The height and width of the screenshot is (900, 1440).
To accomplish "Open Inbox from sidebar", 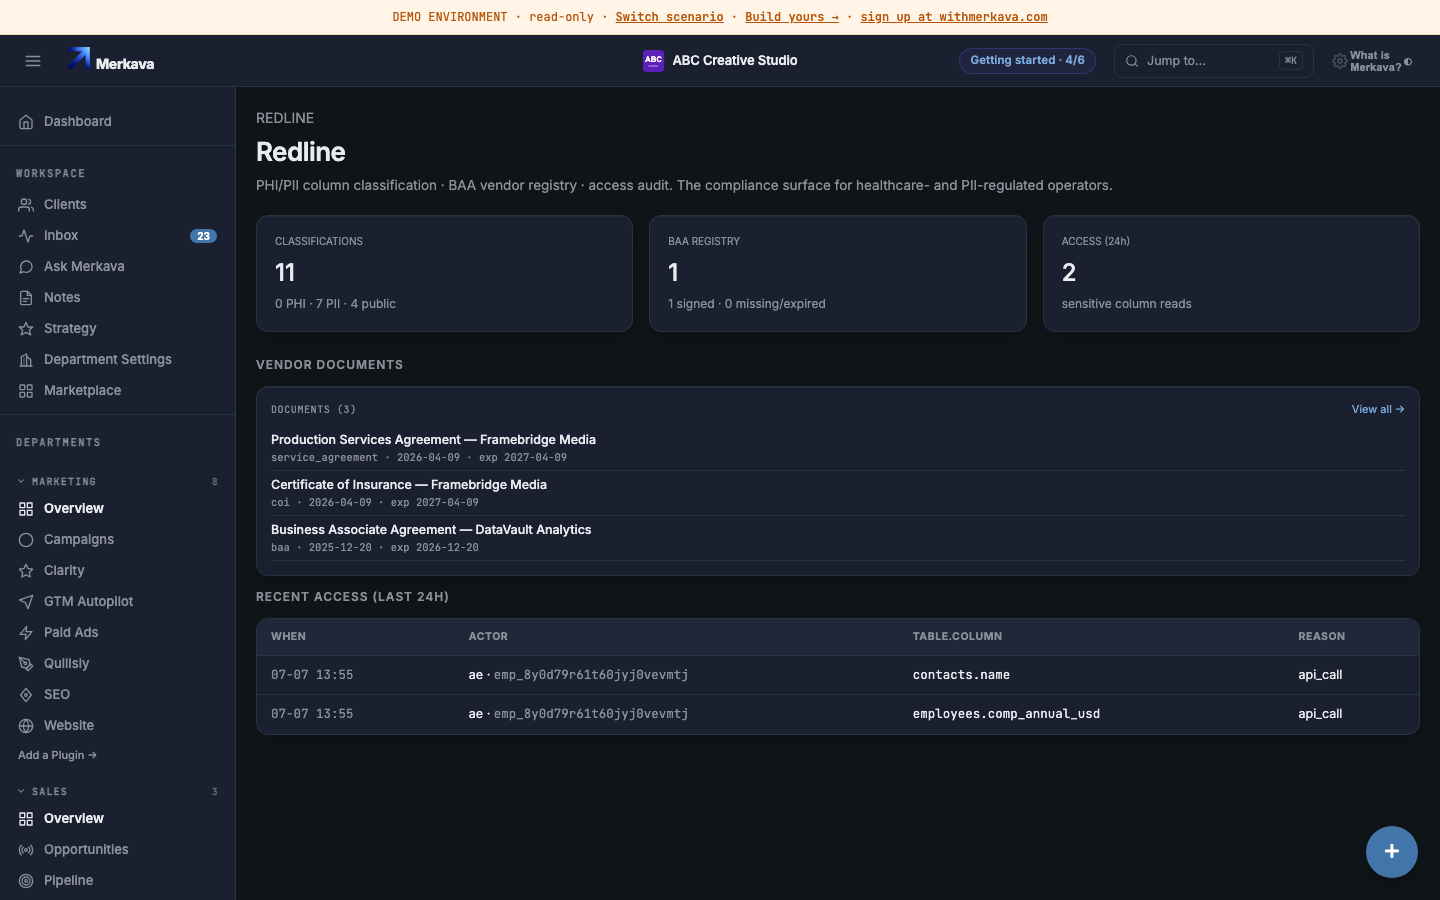I will [117, 236].
